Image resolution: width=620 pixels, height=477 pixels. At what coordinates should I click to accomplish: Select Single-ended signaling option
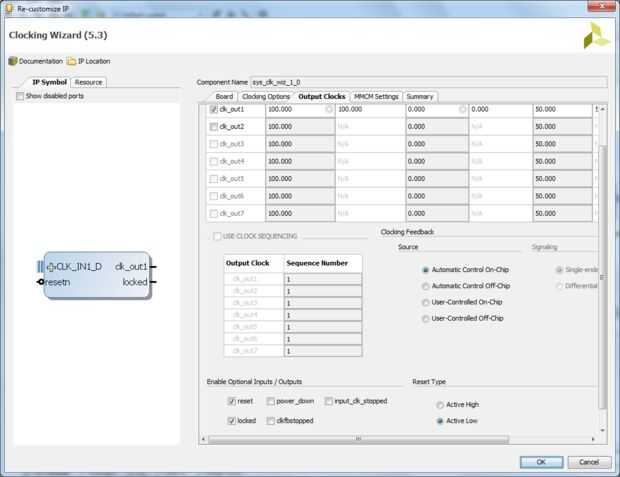point(559,270)
